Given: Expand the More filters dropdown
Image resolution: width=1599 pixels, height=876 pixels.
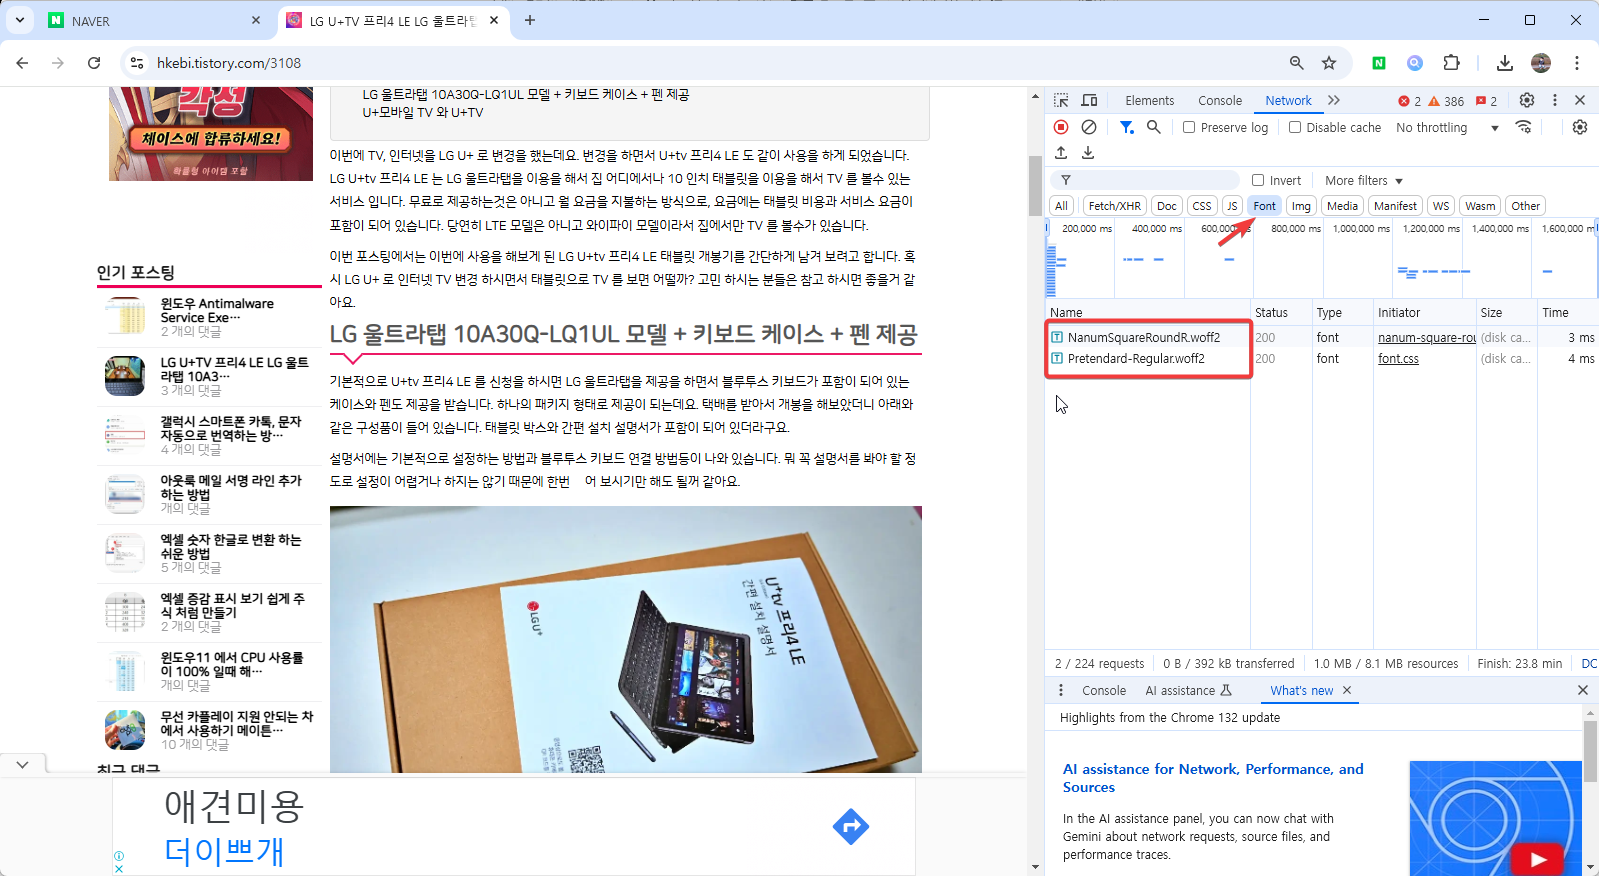Looking at the screenshot, I should coord(1364,180).
